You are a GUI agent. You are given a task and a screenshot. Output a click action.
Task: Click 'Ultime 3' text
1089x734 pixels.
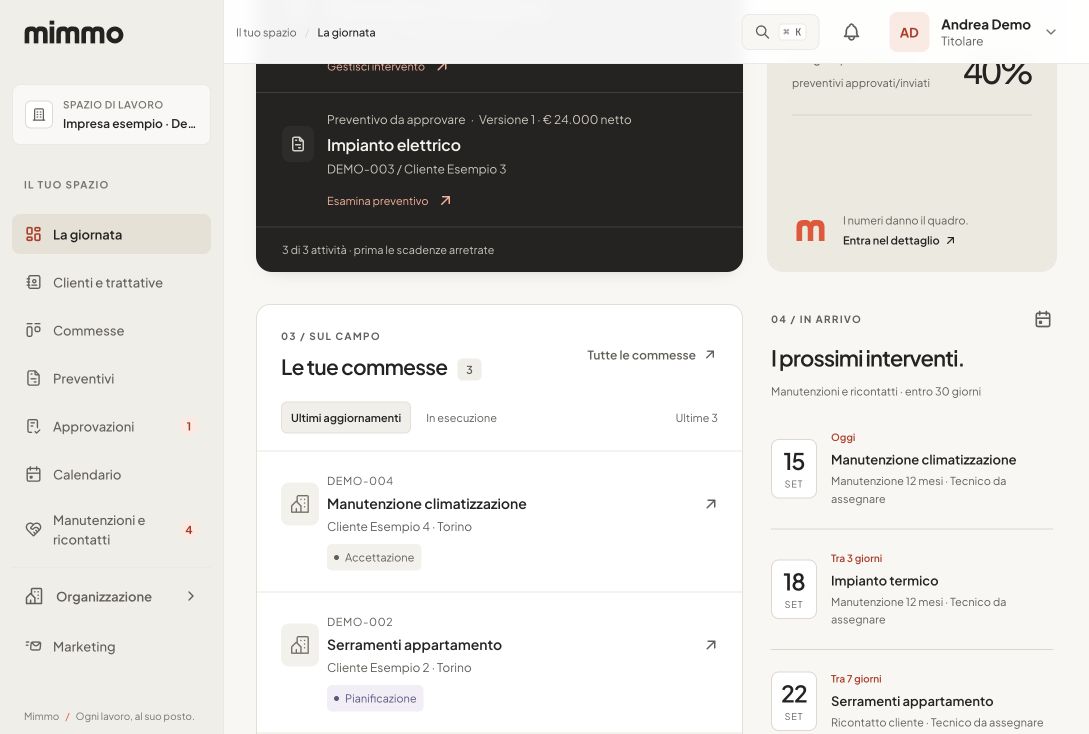tap(697, 417)
